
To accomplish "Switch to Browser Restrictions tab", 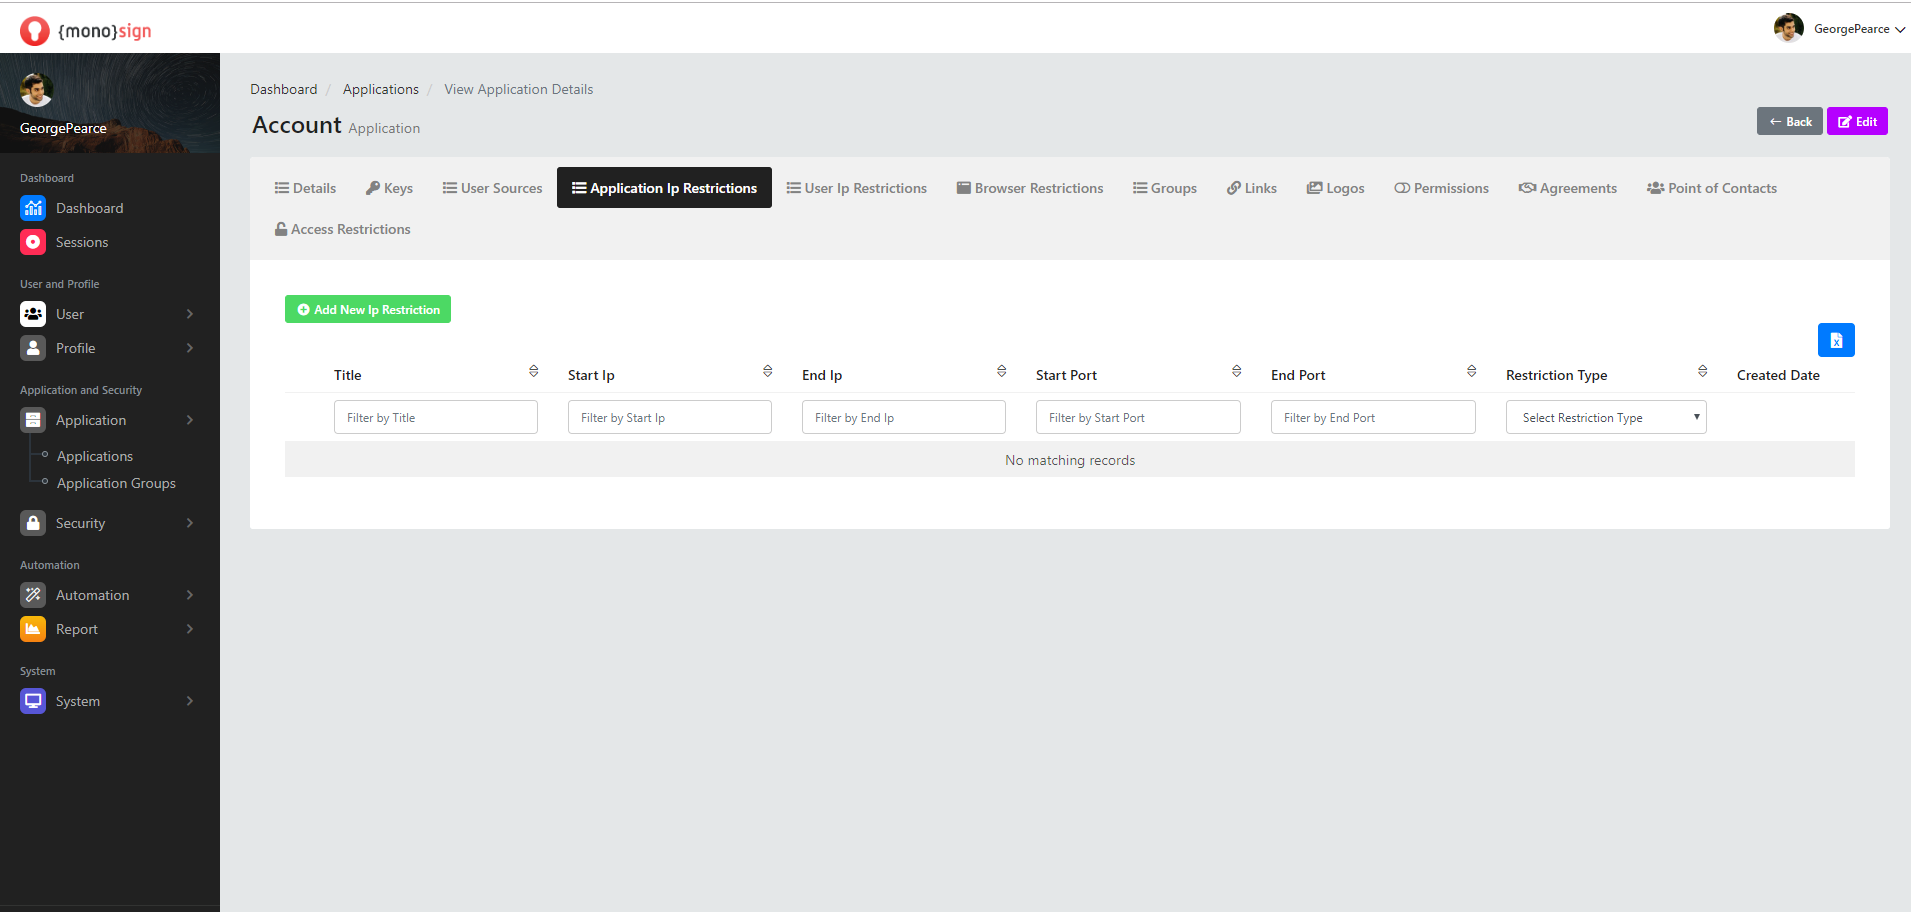I will [1030, 188].
